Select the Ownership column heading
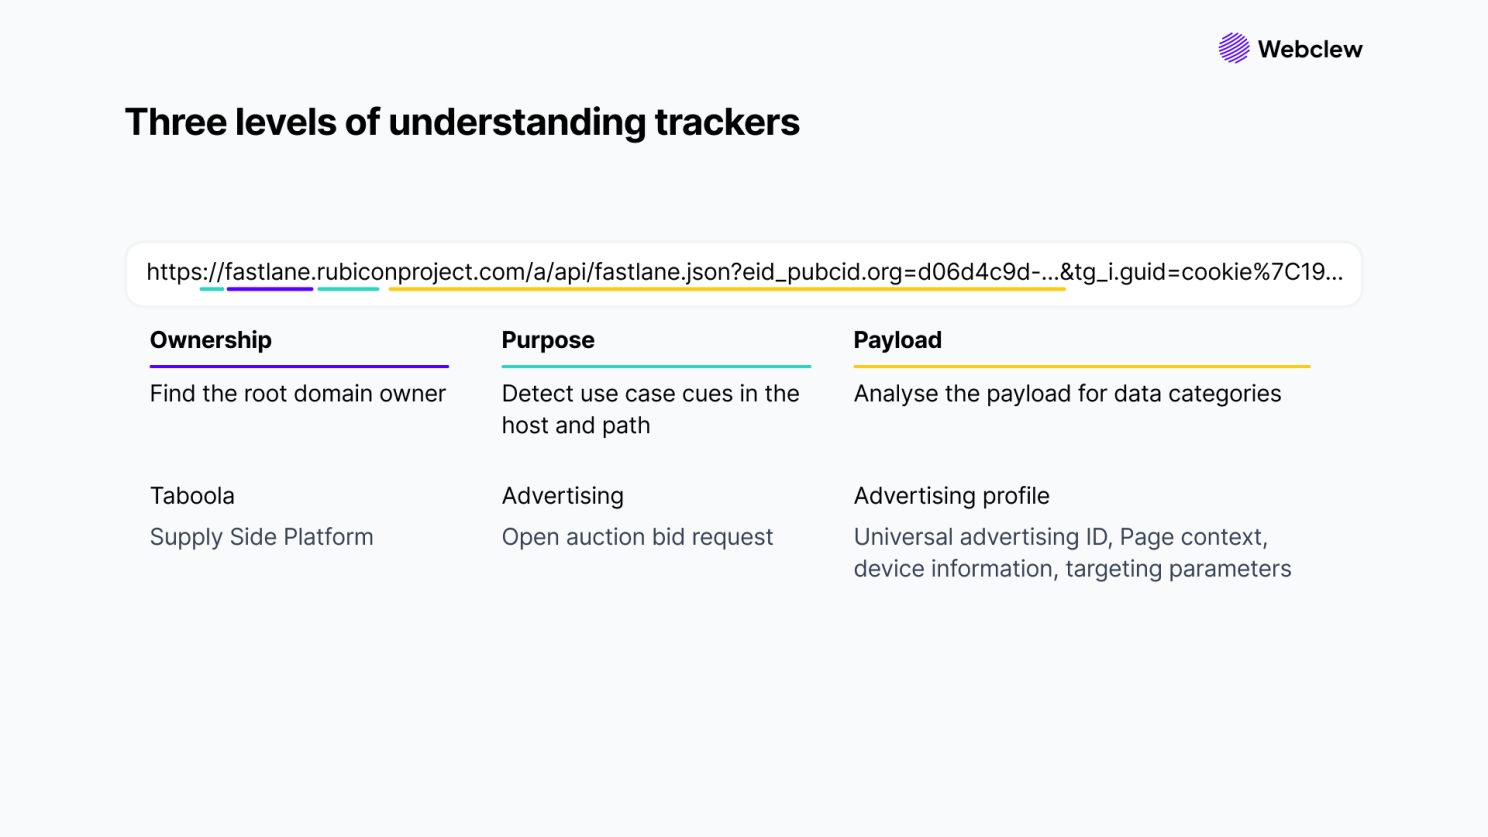The image size is (1488, 837). click(211, 340)
